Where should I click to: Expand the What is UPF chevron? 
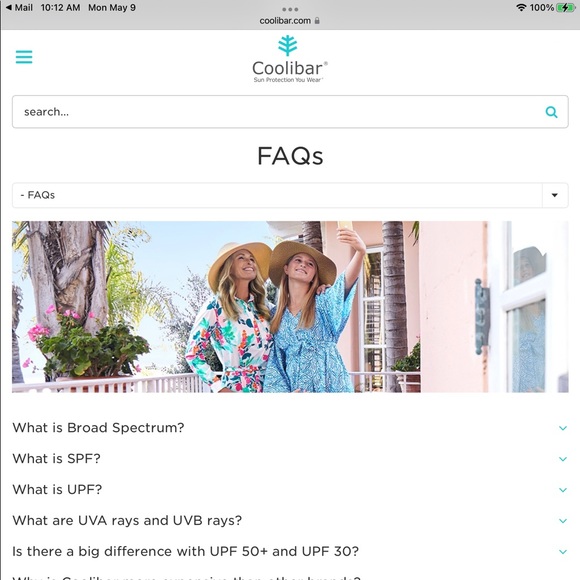click(563, 490)
